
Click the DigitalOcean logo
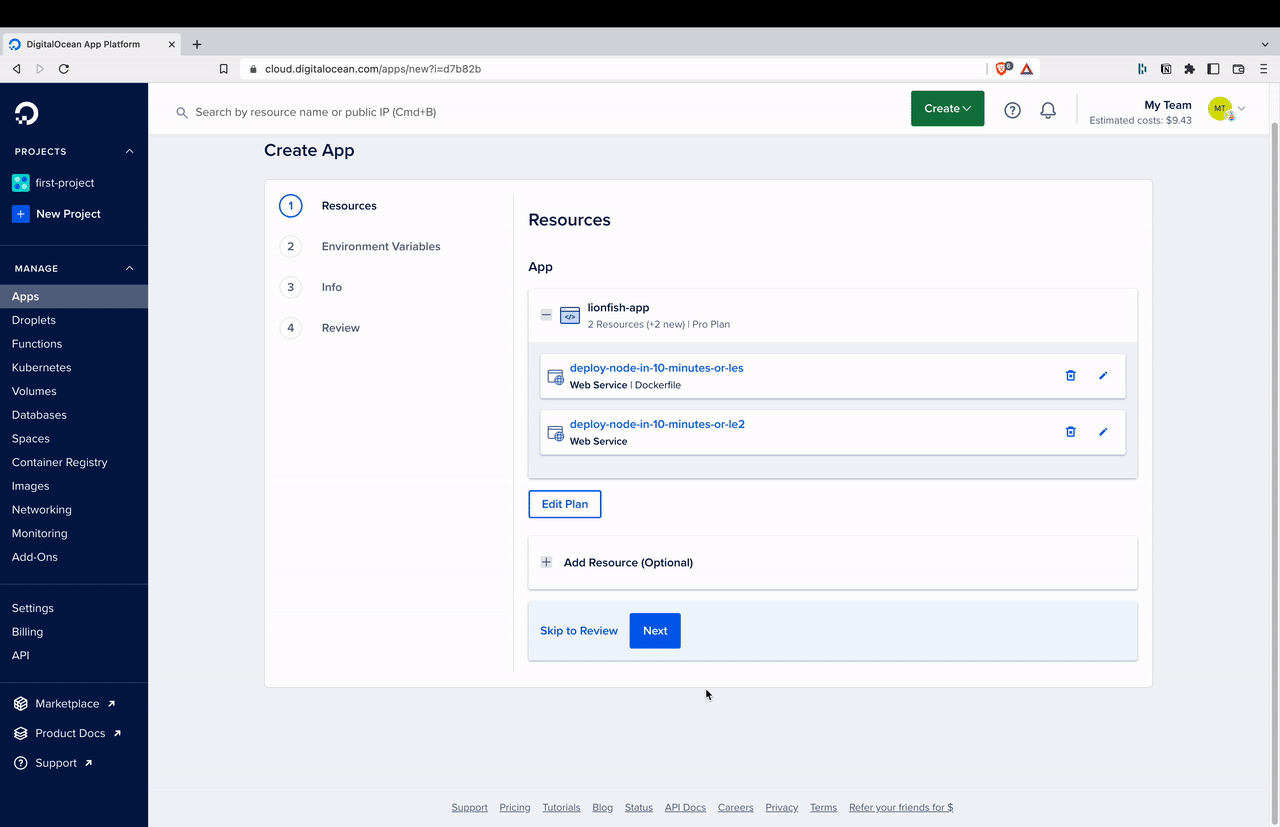point(24,112)
